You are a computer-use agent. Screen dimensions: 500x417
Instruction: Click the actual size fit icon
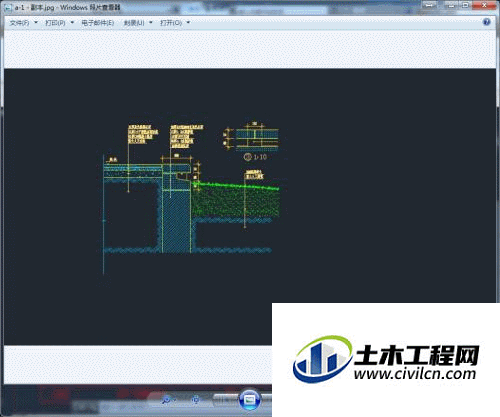pyautogui.click(x=196, y=399)
